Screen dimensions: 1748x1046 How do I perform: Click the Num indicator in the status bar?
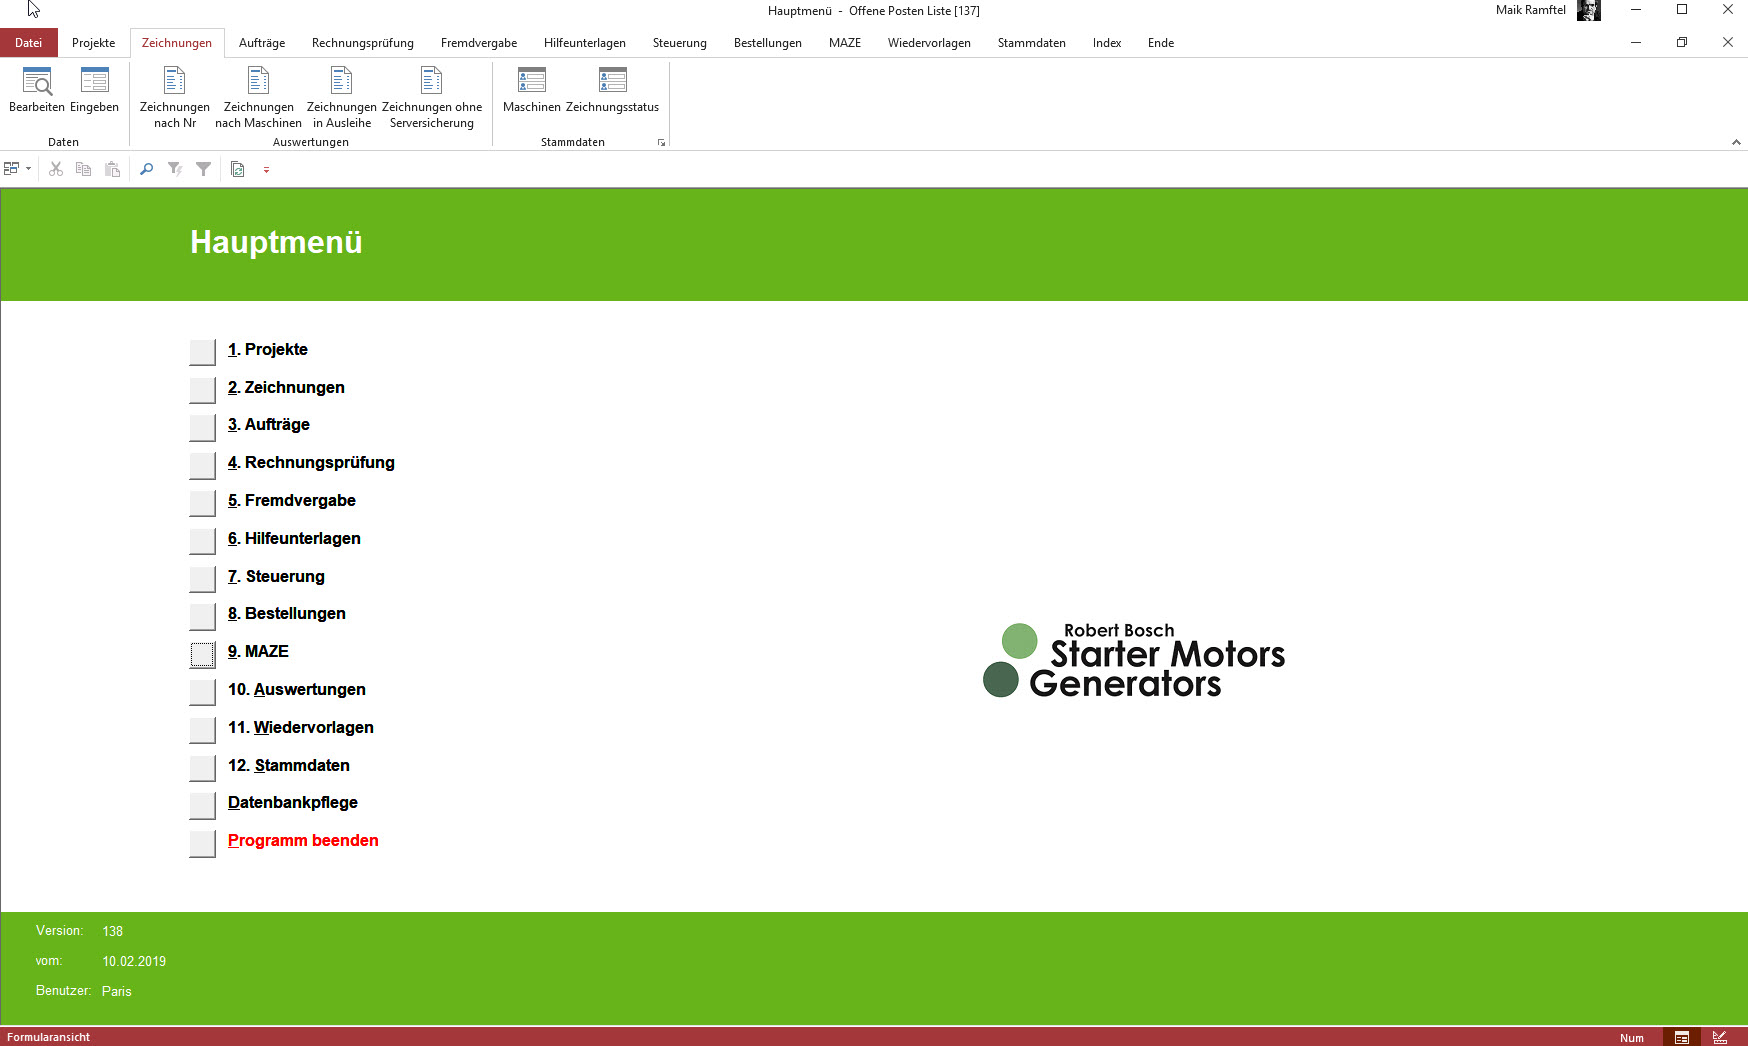[x=1632, y=1038]
